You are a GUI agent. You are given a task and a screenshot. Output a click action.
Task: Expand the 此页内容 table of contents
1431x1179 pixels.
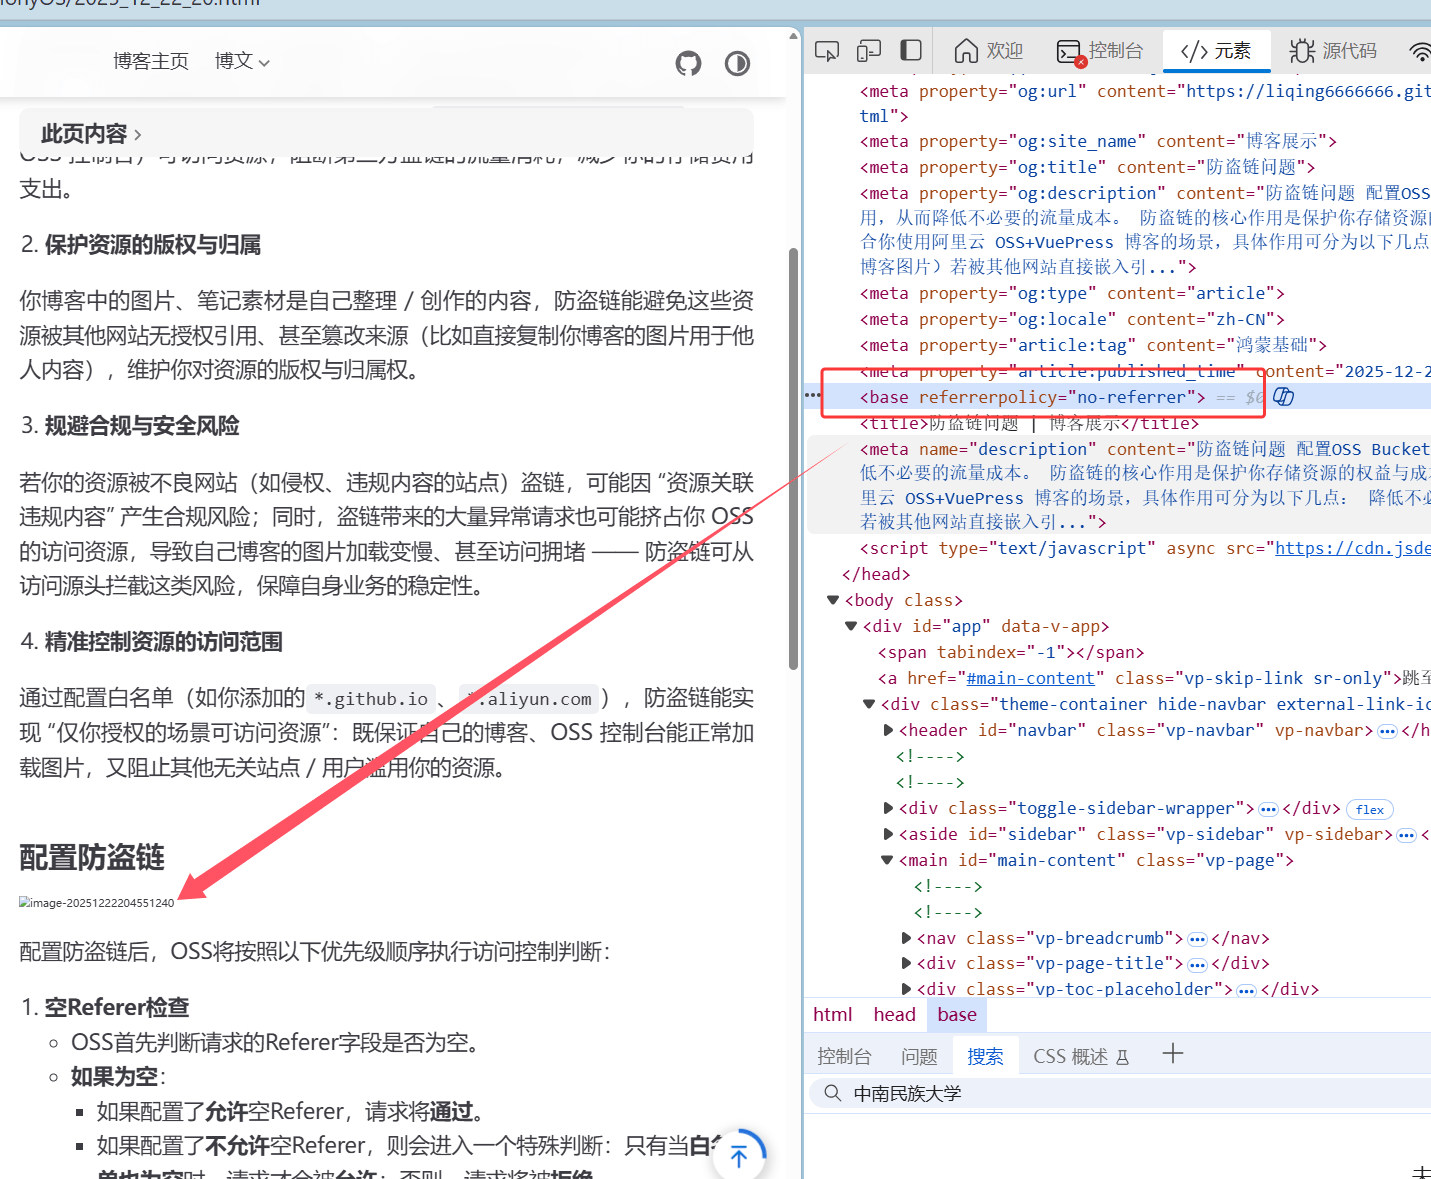pyautogui.click(x=91, y=134)
